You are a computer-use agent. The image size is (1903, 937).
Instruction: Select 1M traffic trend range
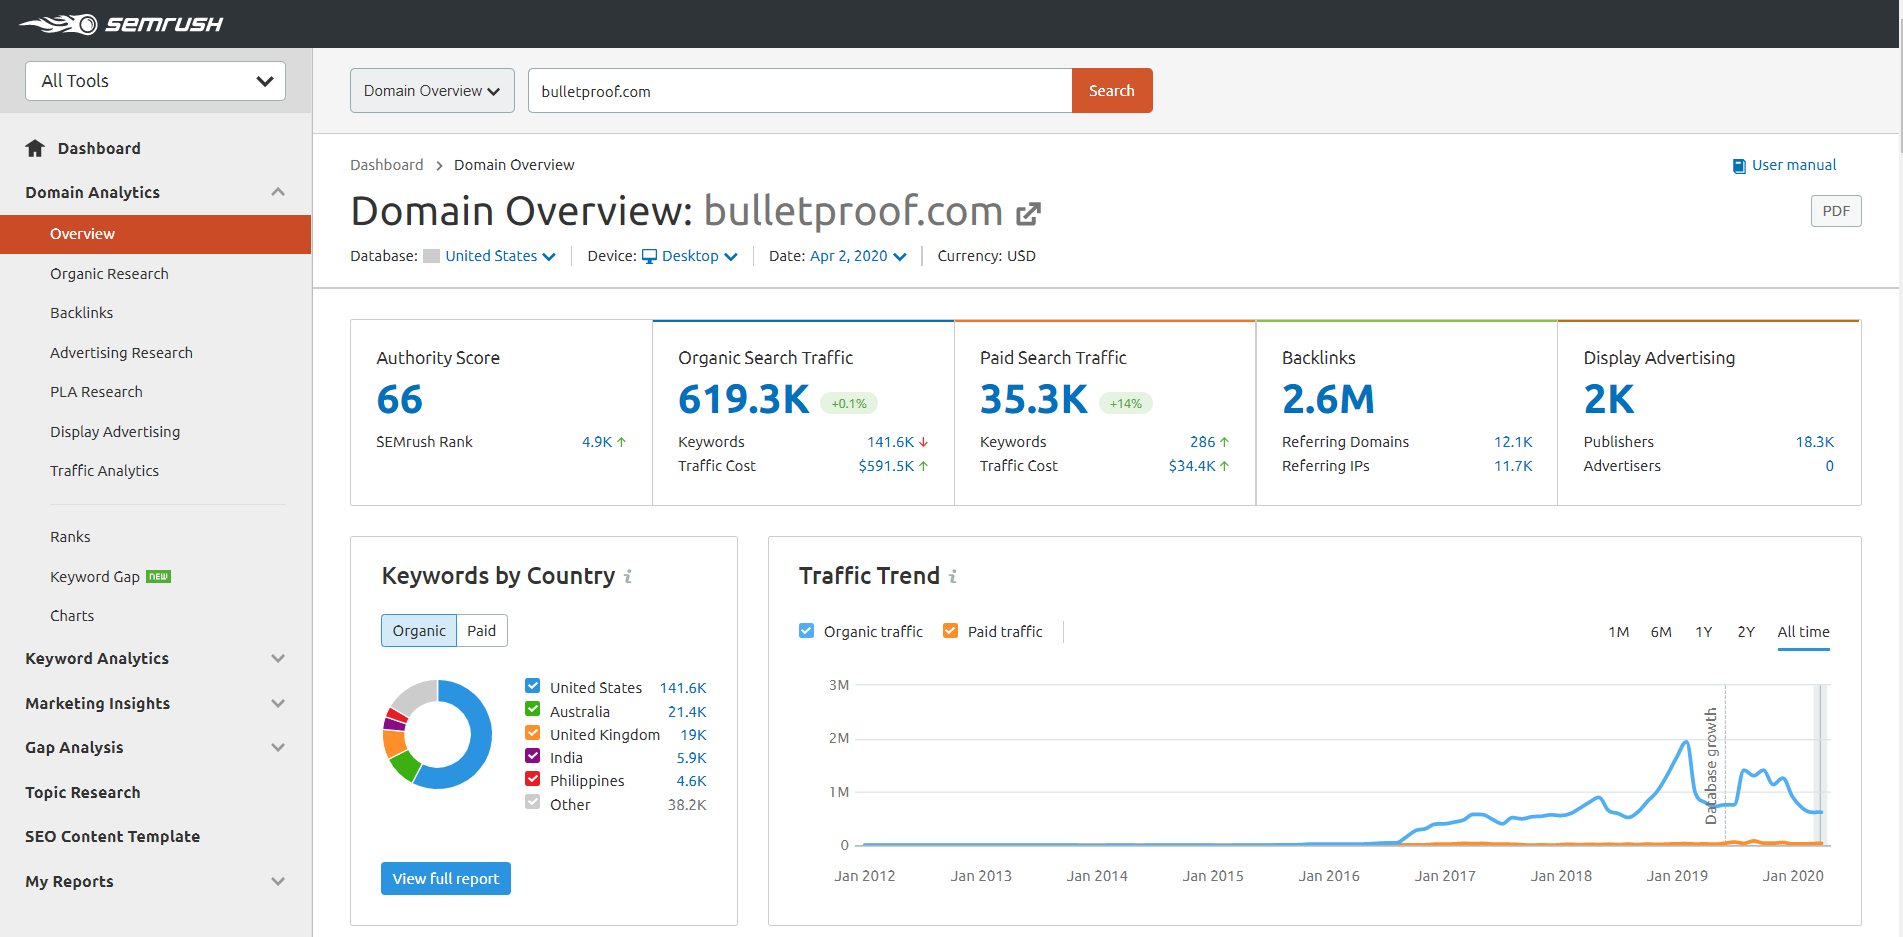pyautogui.click(x=1619, y=632)
